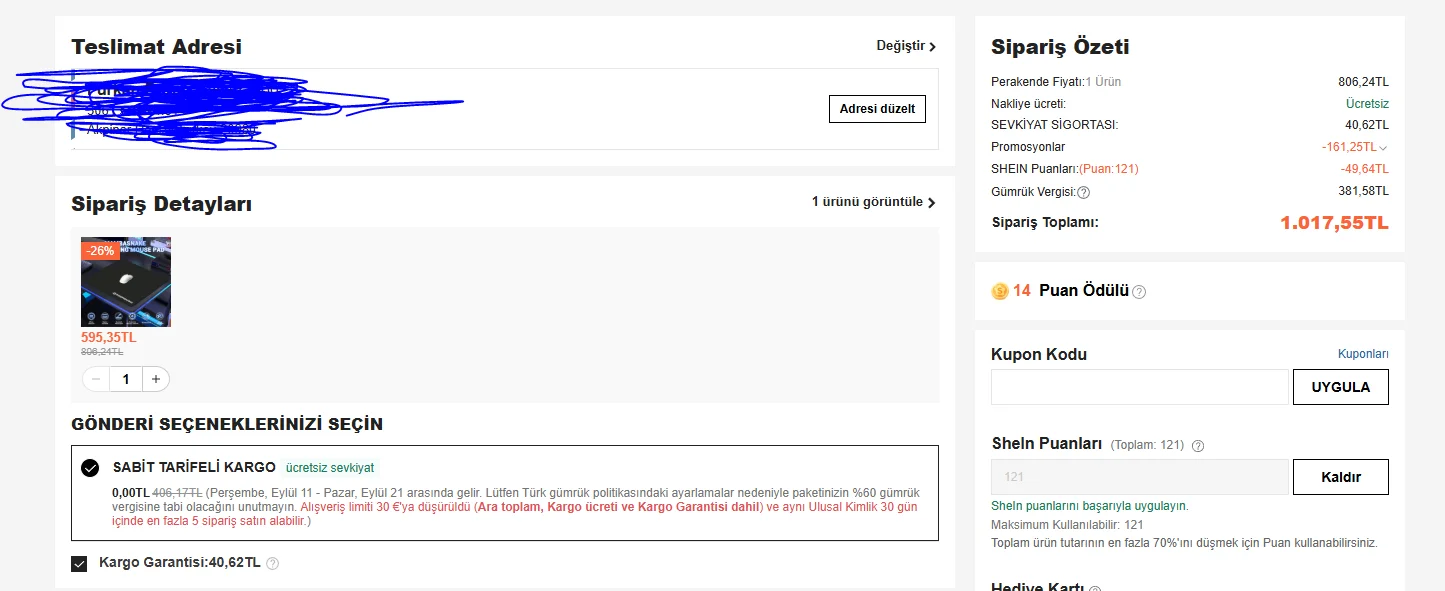Click the 'ücretsiz sevkiyat' label
Screen dimensions: 1445x591
(330, 467)
